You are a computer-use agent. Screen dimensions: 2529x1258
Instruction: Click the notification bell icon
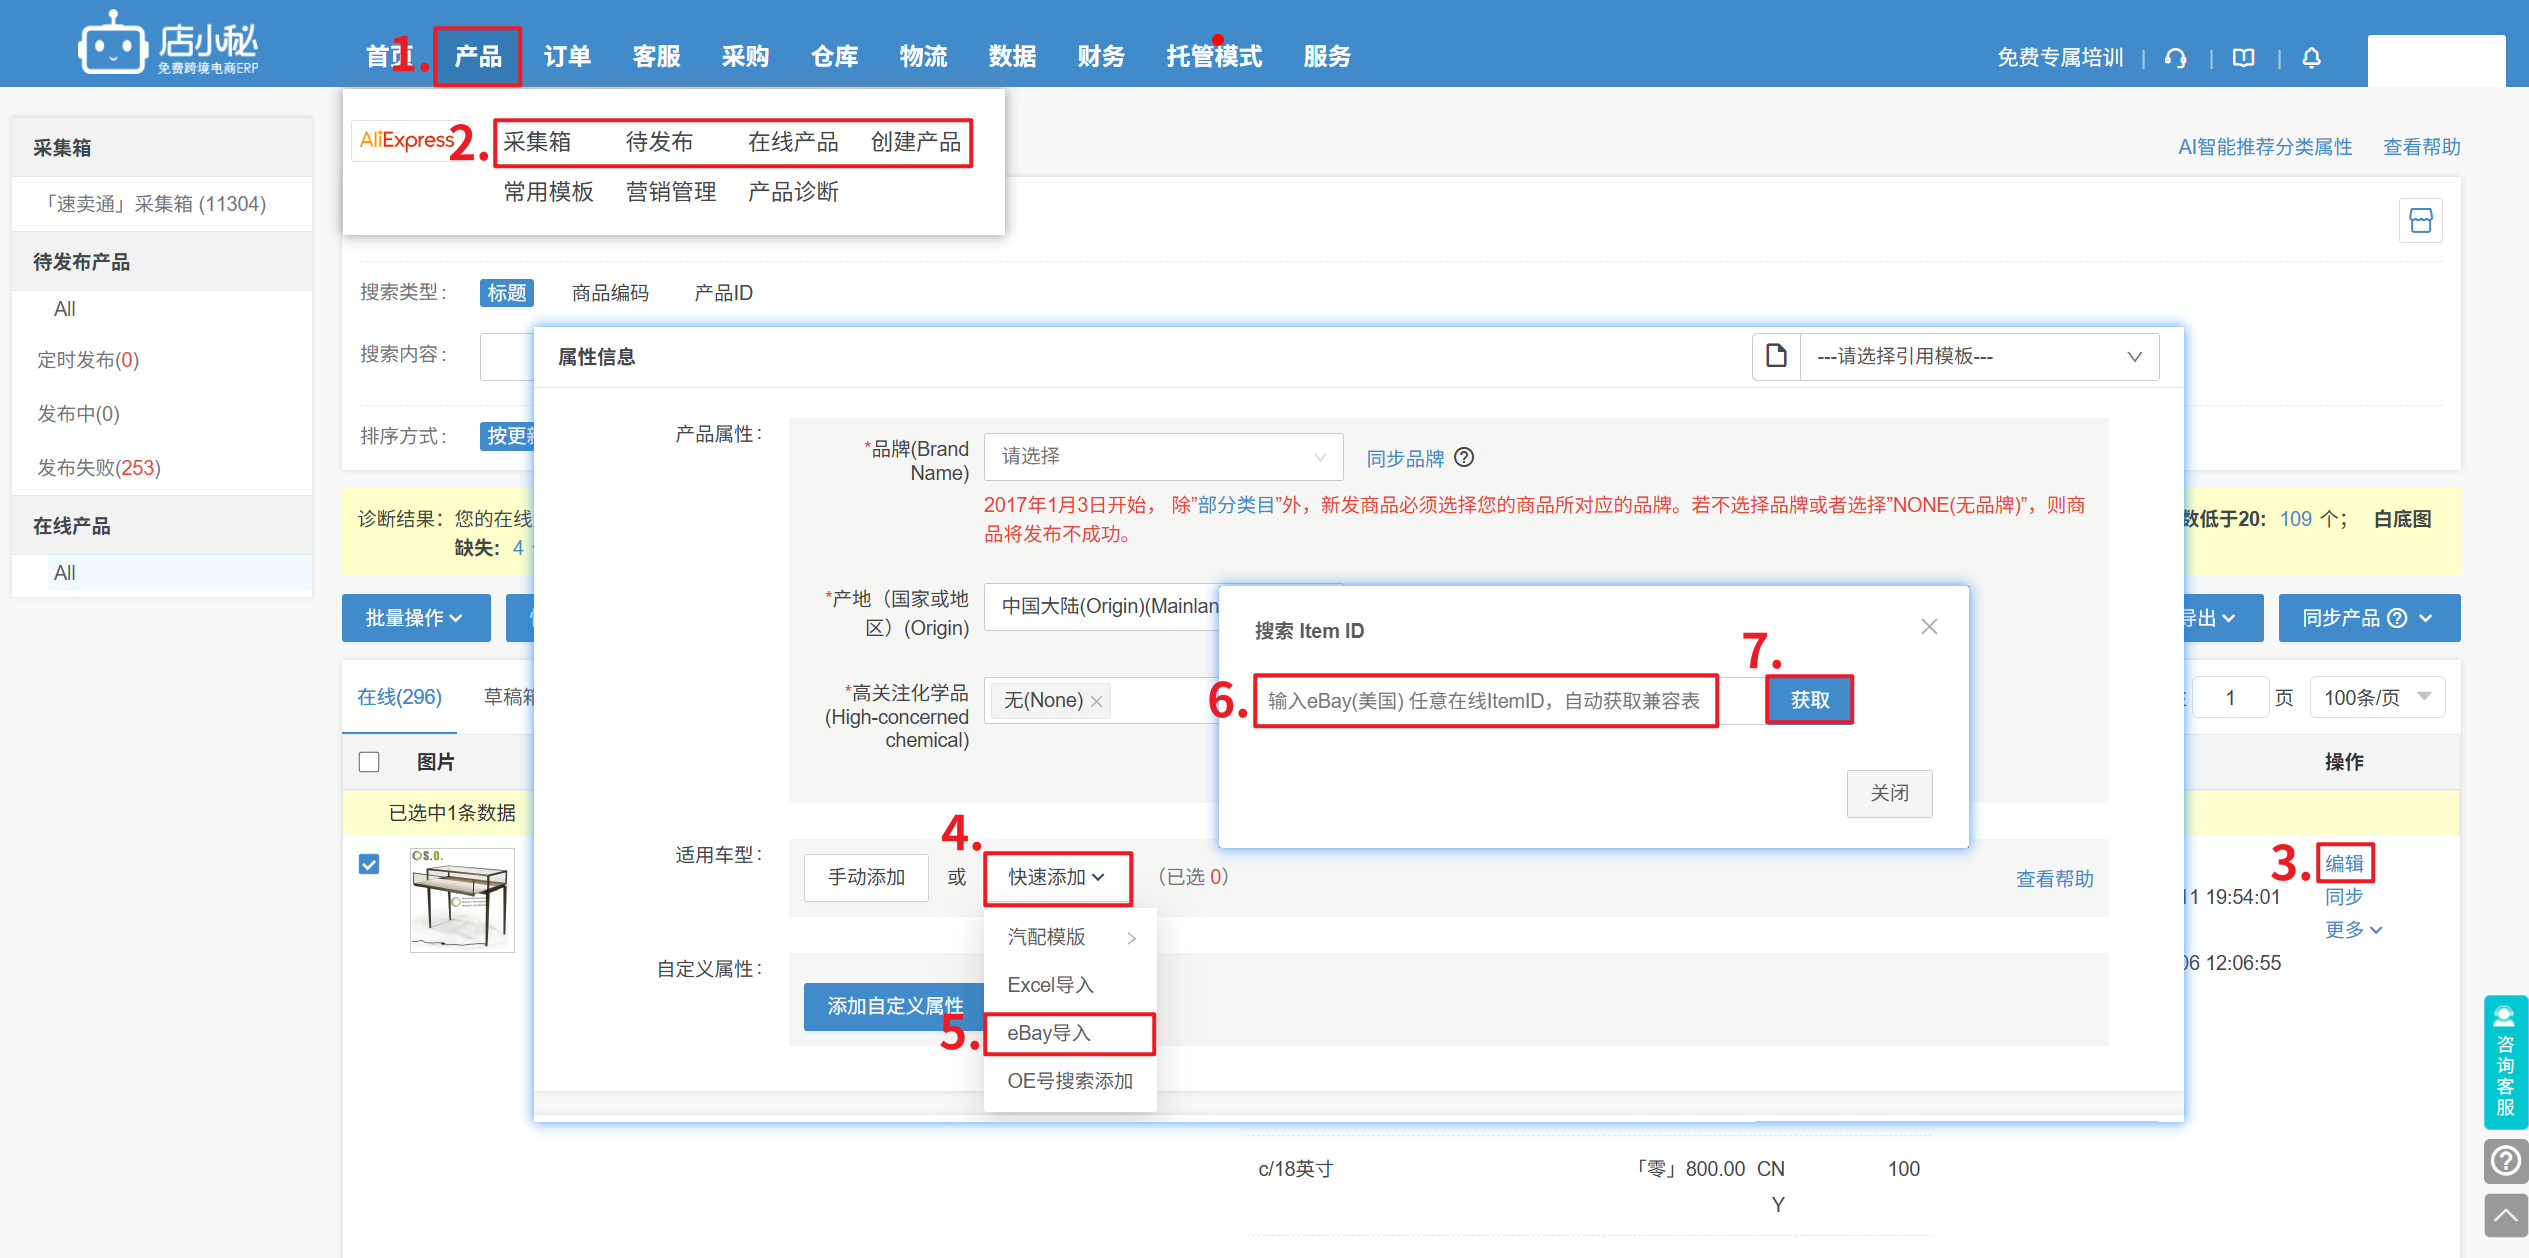tap(2311, 58)
